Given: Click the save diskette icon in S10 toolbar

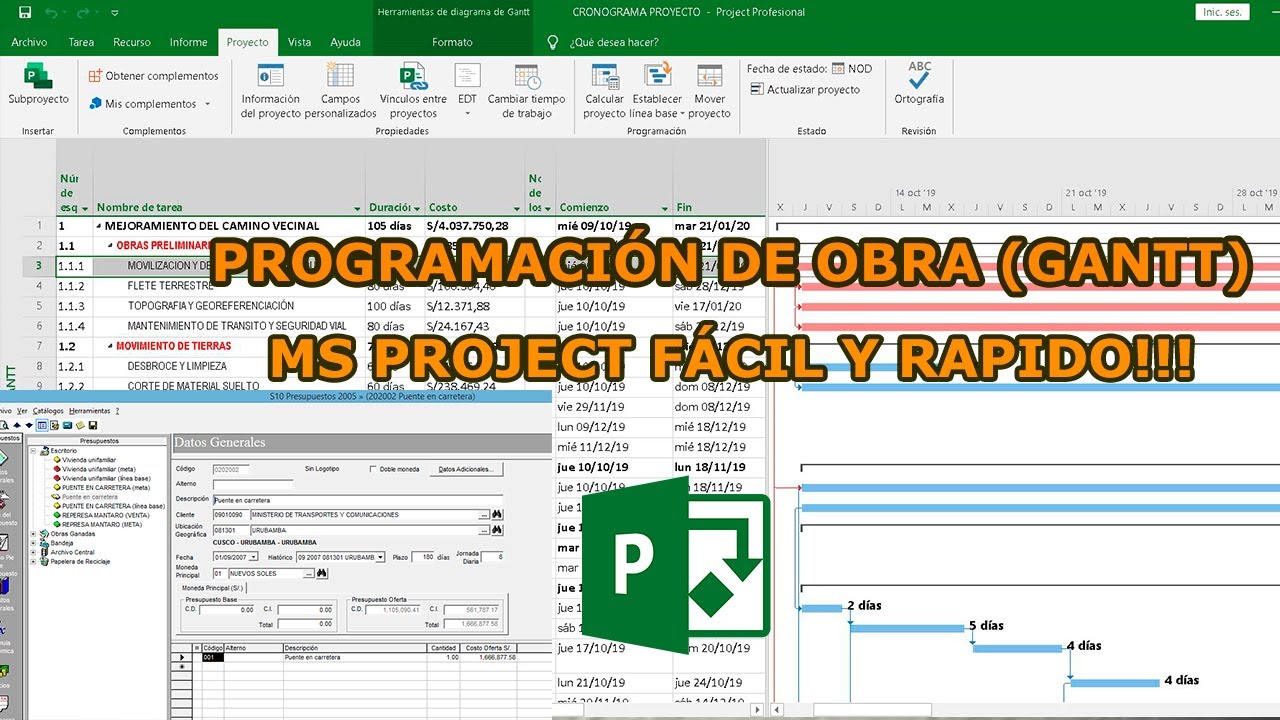Looking at the screenshot, I should point(92,425).
